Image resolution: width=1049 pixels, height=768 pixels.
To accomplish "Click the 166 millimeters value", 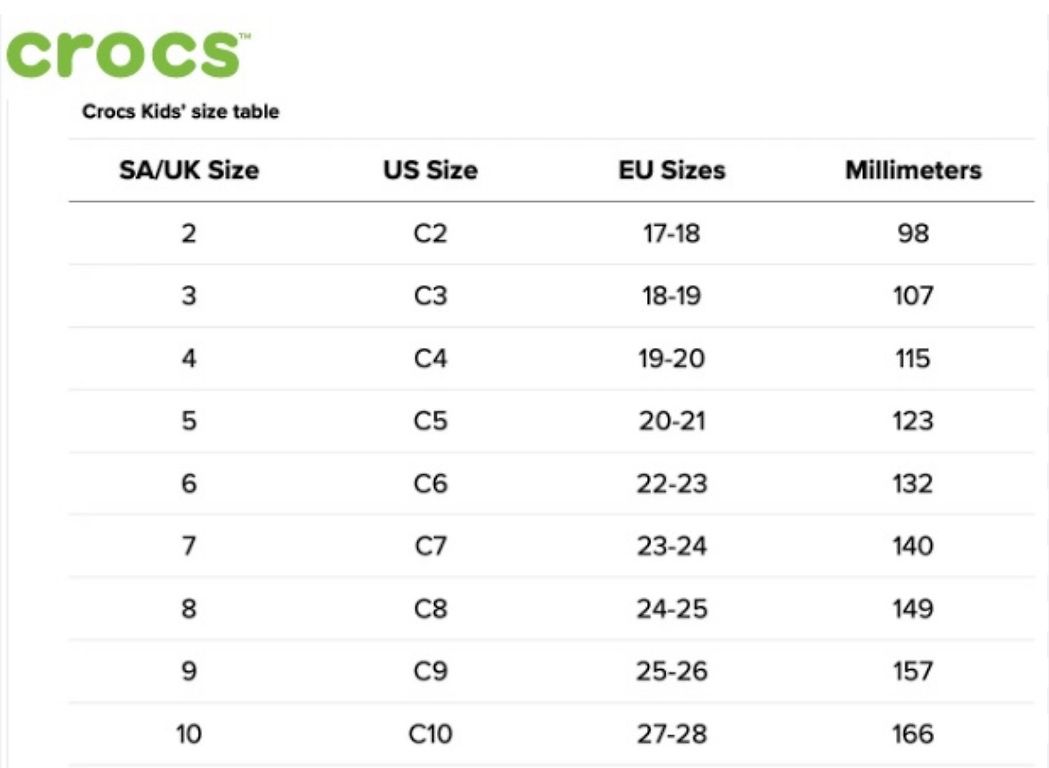I will pos(913,734).
